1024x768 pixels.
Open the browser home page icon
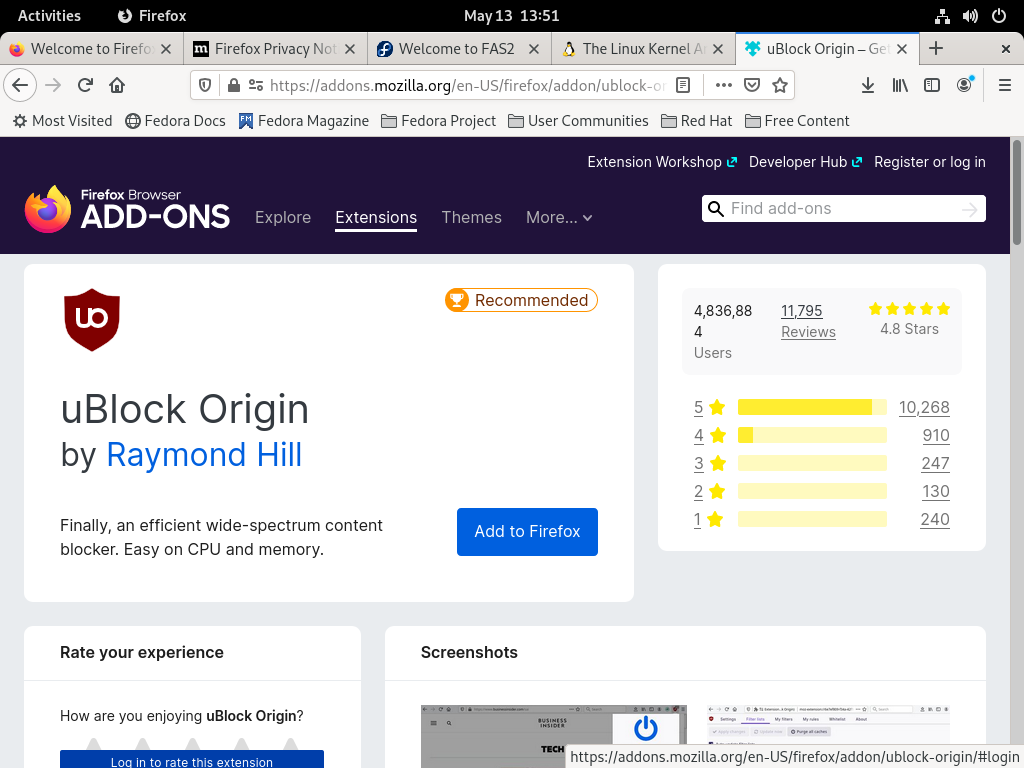pyautogui.click(x=117, y=85)
